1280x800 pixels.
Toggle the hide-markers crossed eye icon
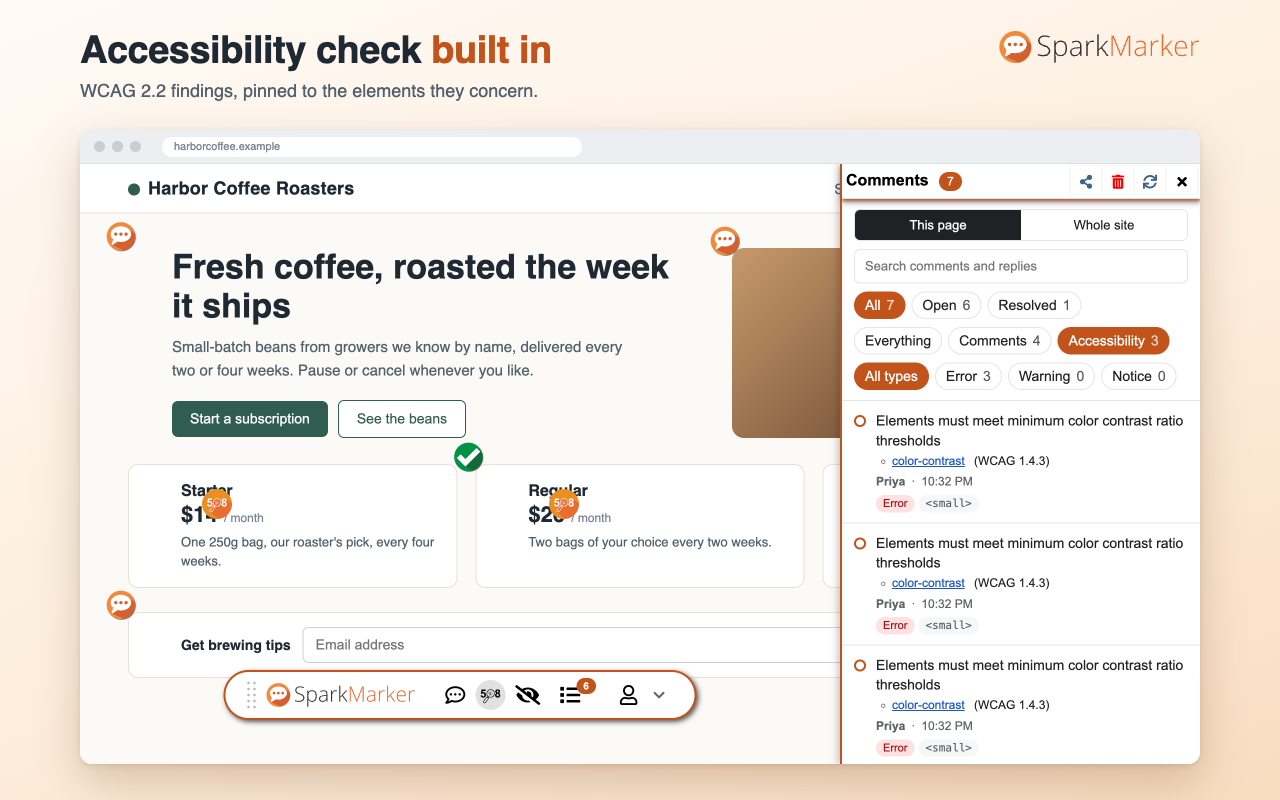pos(528,695)
